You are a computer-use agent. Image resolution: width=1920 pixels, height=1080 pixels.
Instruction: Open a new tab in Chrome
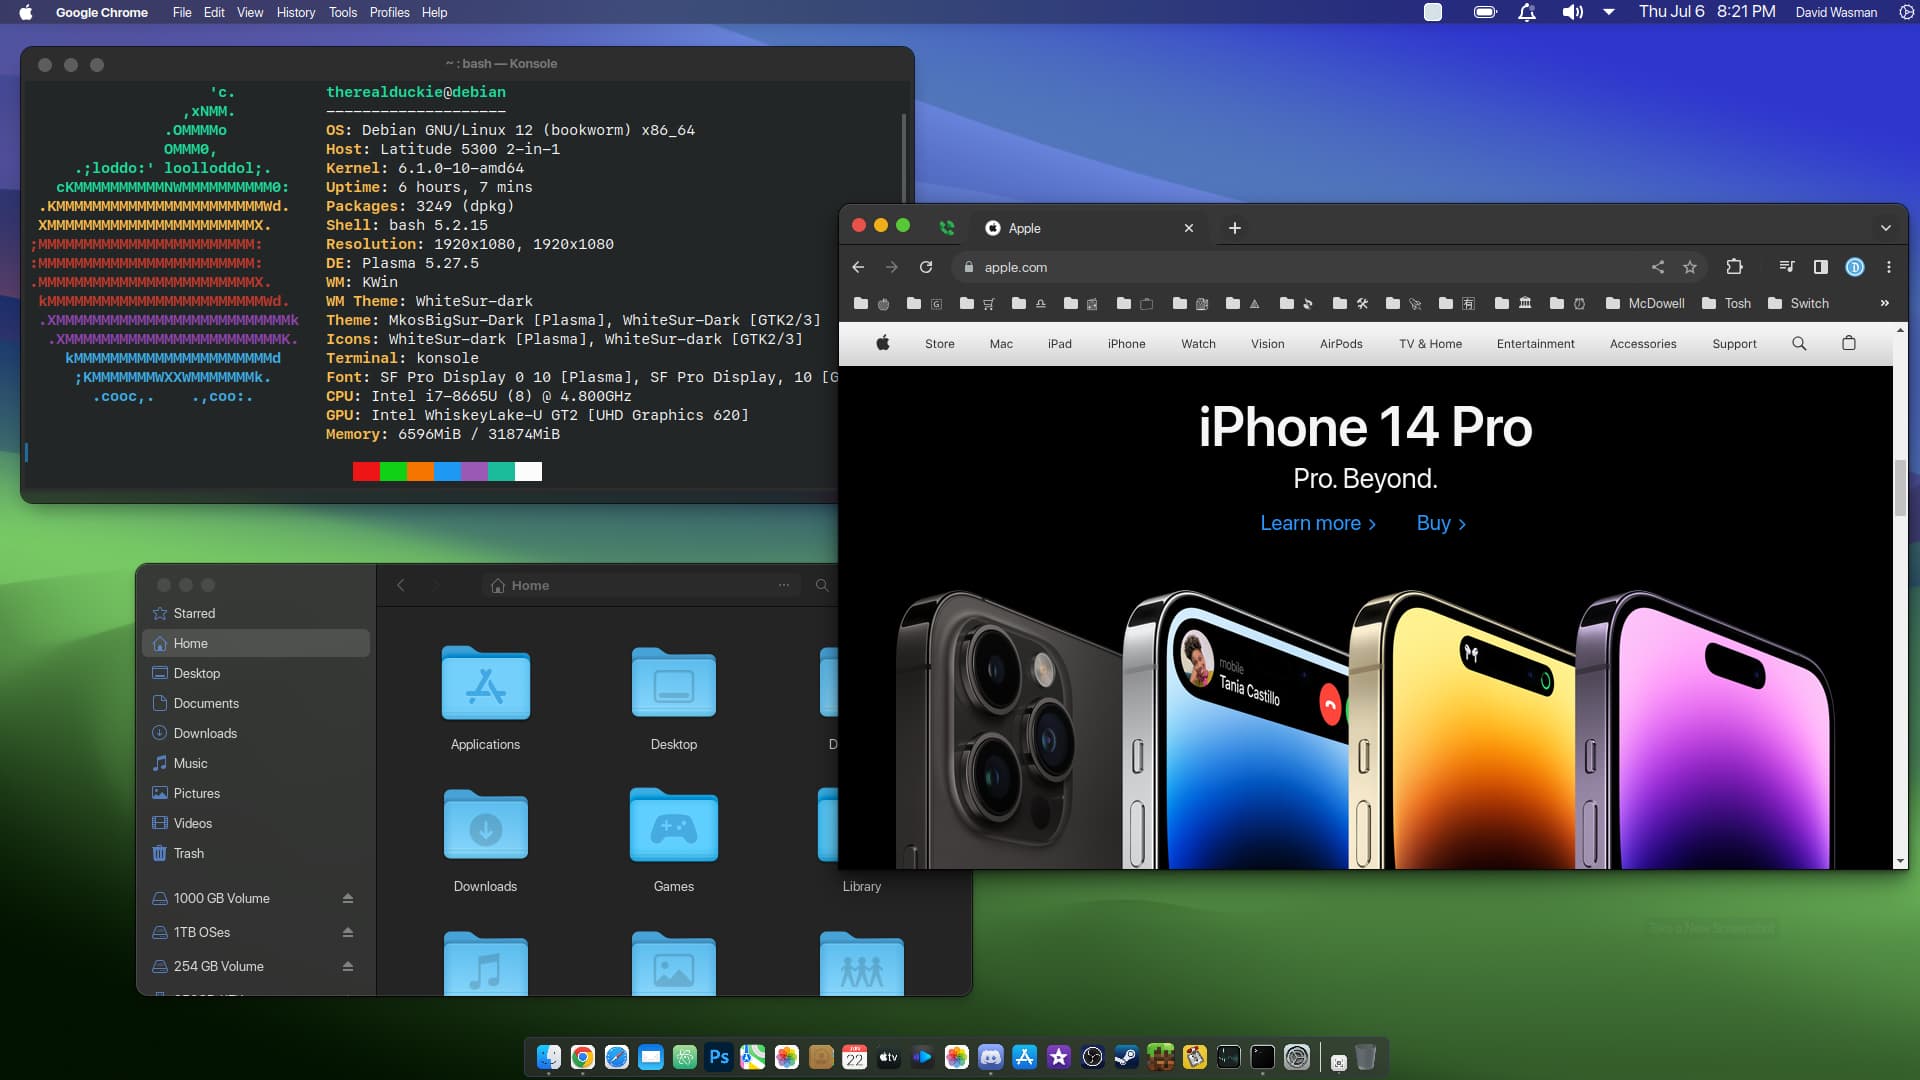1235,228
